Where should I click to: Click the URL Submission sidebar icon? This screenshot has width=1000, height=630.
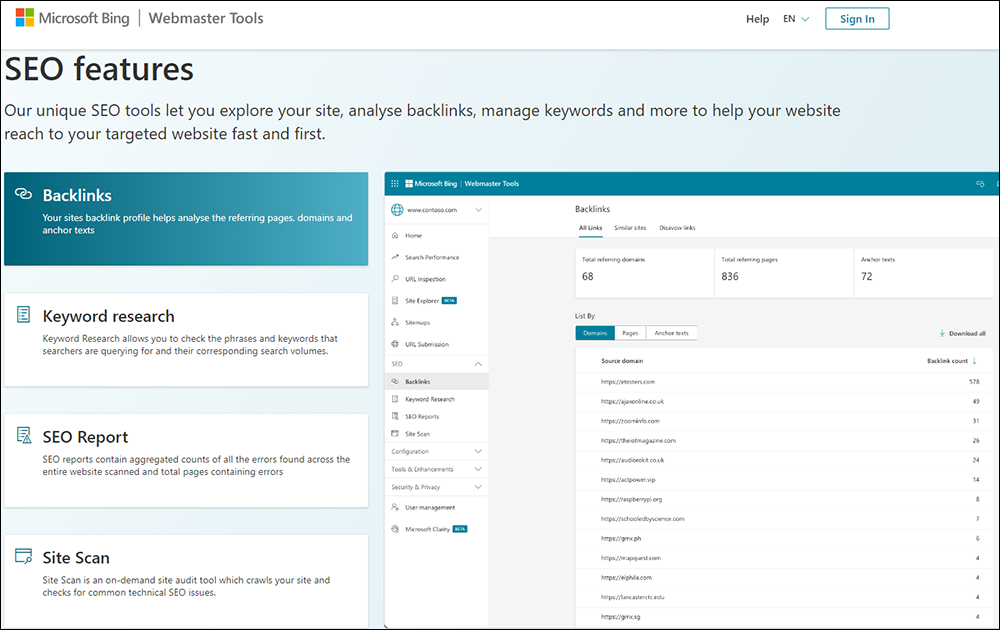(x=395, y=344)
